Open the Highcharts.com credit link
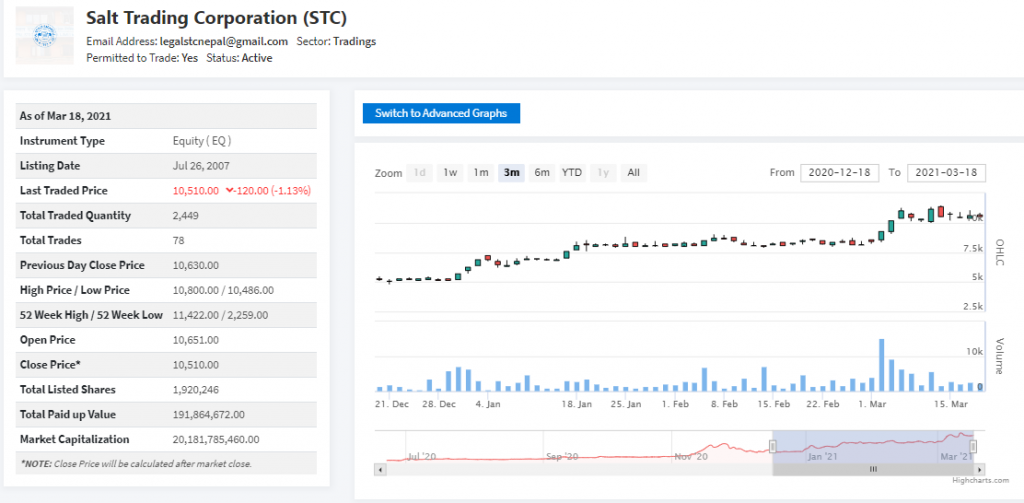 980,481
